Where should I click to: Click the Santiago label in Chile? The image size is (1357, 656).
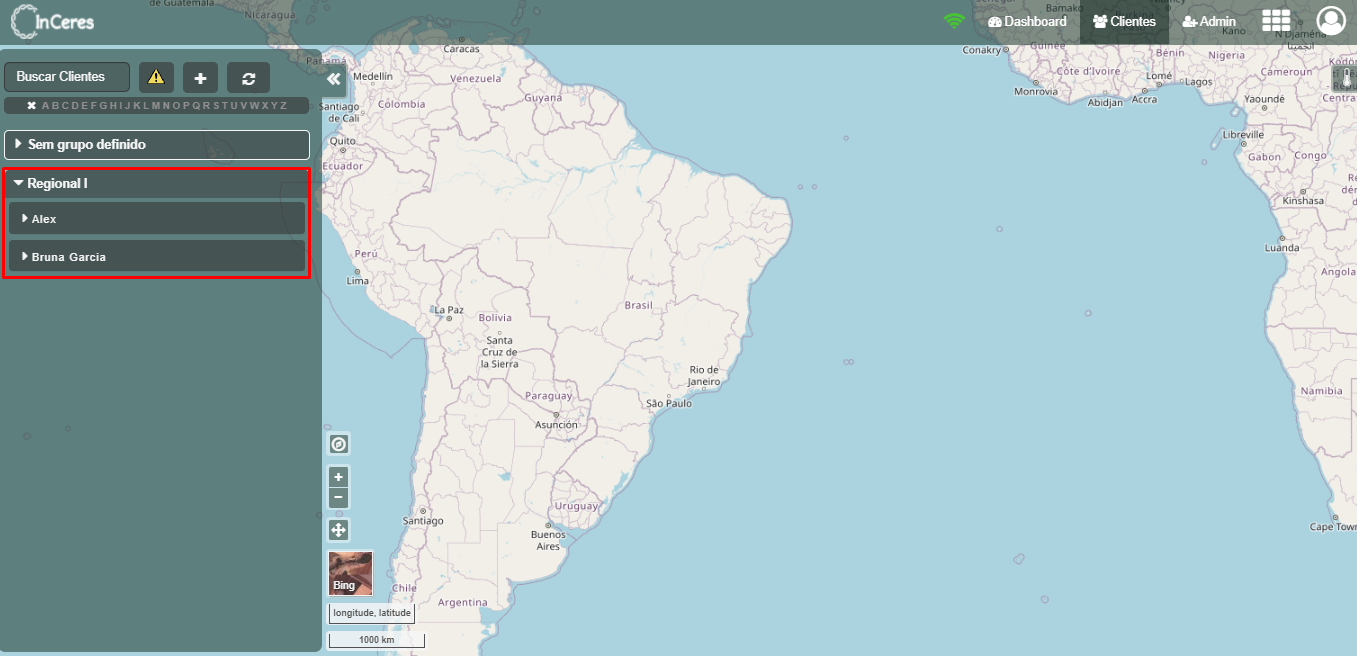click(x=422, y=521)
